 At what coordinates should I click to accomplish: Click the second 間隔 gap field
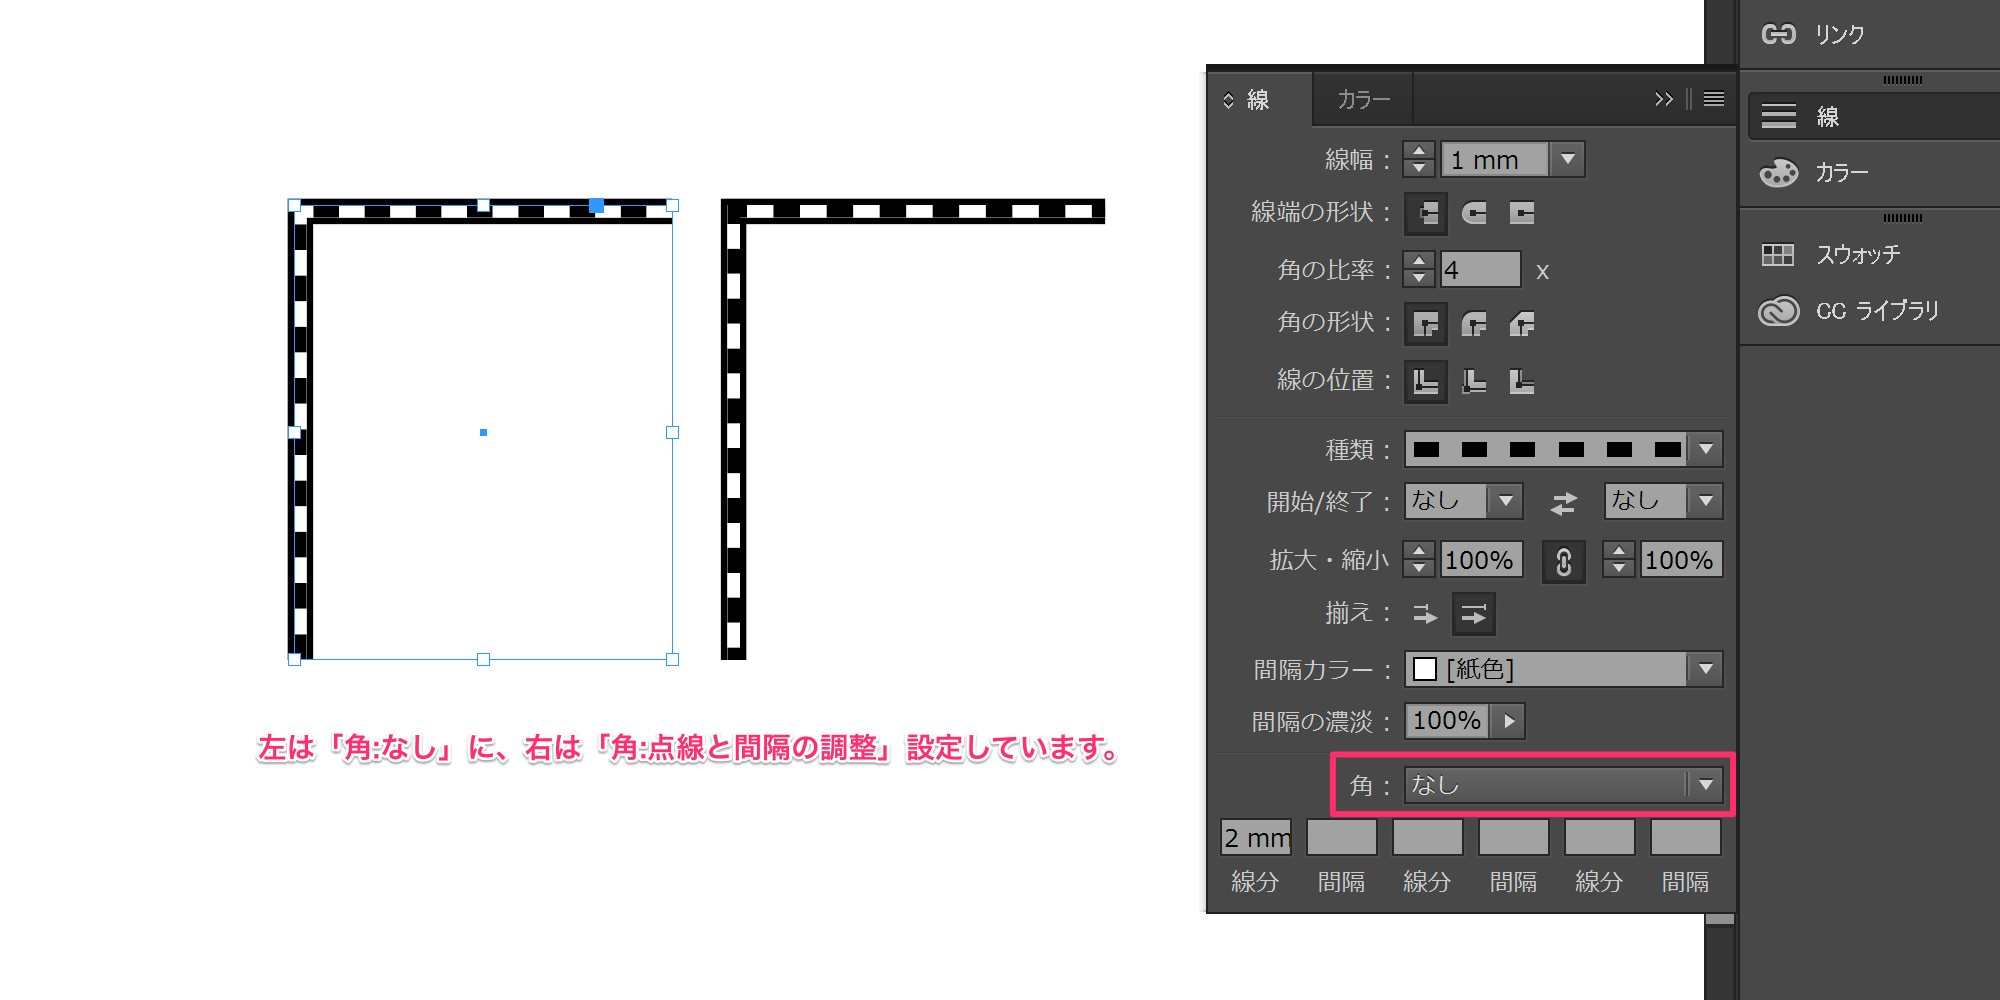coord(1514,837)
